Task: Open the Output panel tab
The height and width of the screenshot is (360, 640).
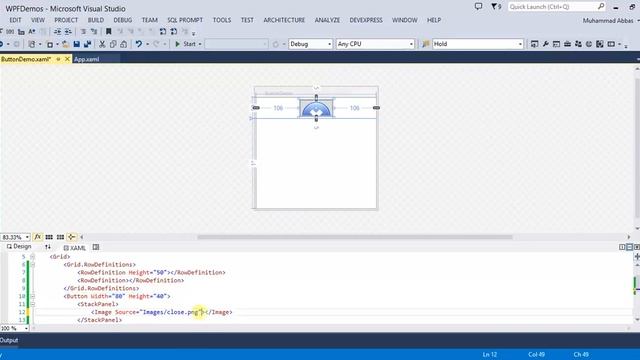Action: (9, 340)
